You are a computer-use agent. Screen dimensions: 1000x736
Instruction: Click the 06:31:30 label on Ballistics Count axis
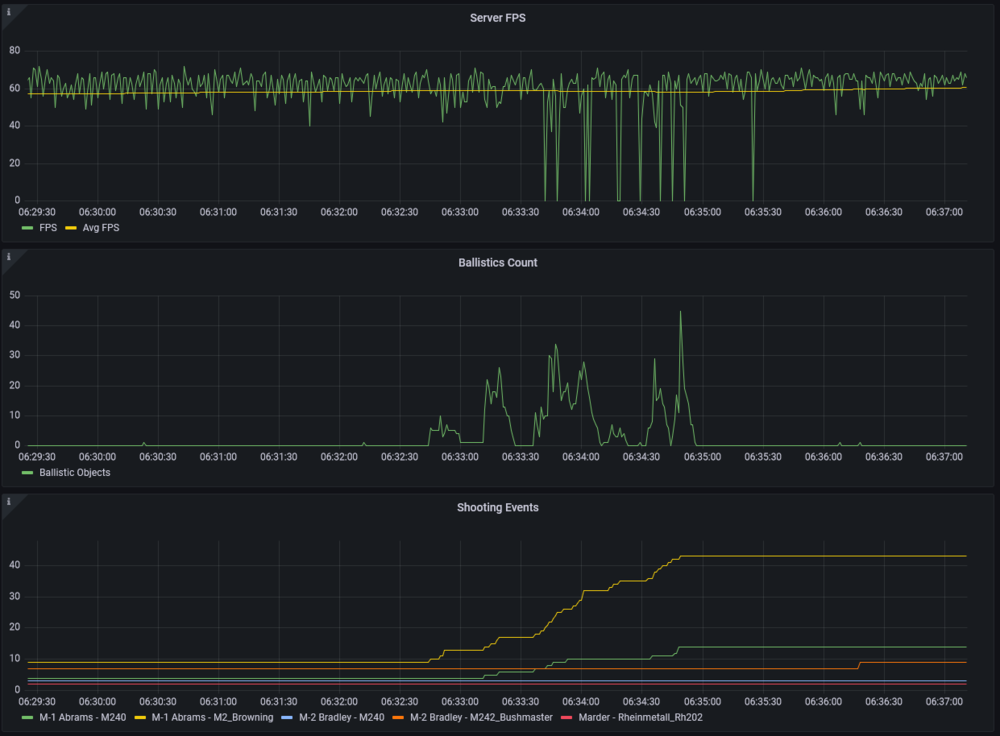[279, 457]
